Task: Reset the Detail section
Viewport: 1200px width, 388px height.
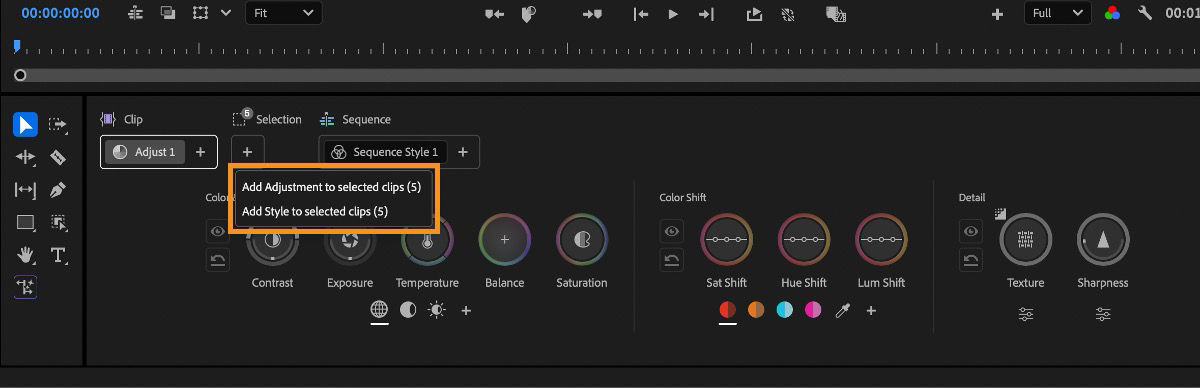Action: pos(970,261)
